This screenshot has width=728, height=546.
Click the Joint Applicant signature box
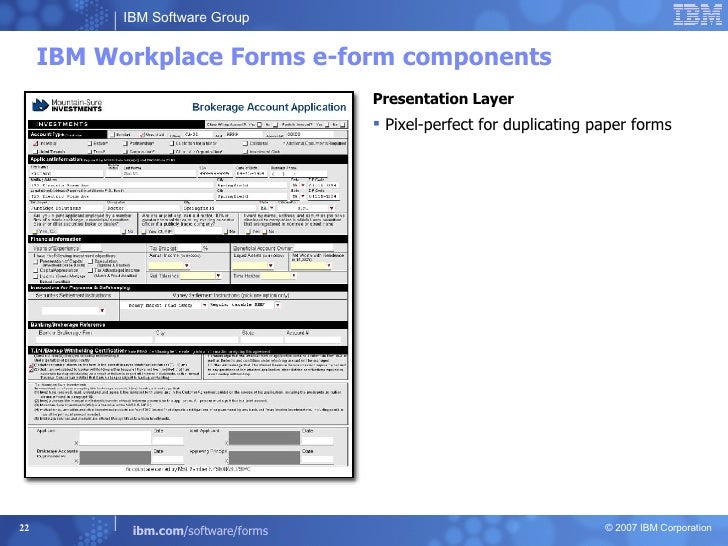[x=264, y=438]
